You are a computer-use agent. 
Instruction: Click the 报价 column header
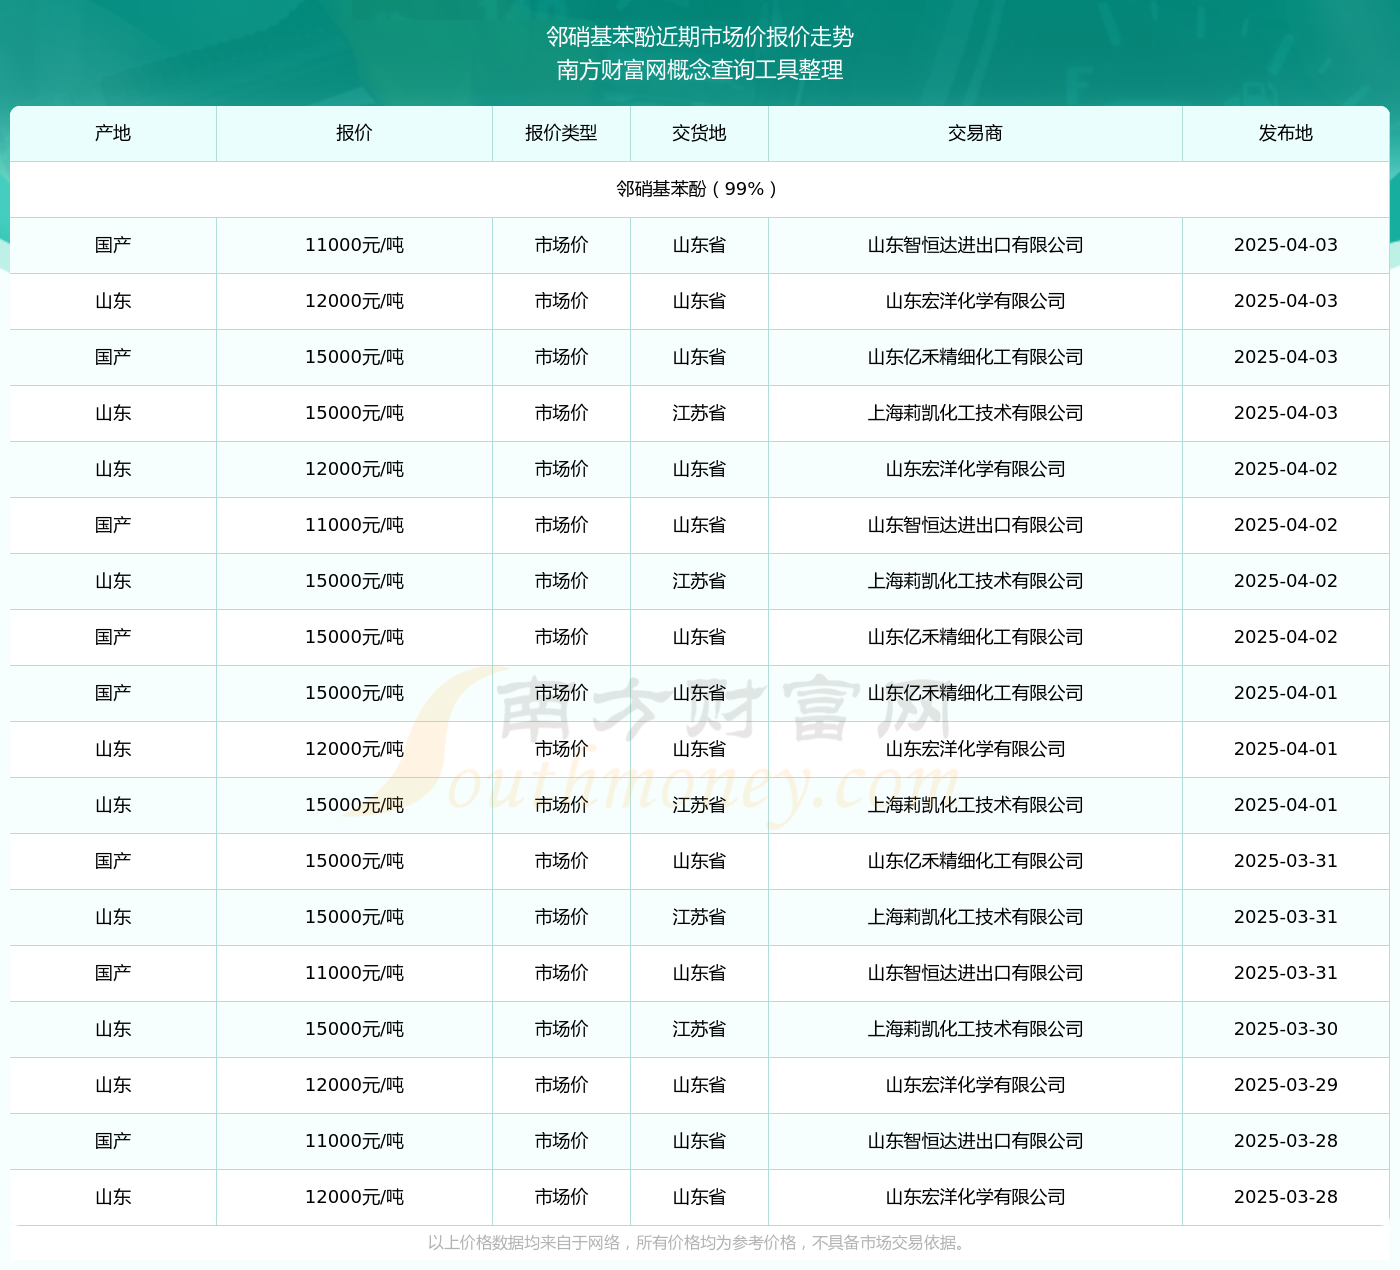coord(354,133)
